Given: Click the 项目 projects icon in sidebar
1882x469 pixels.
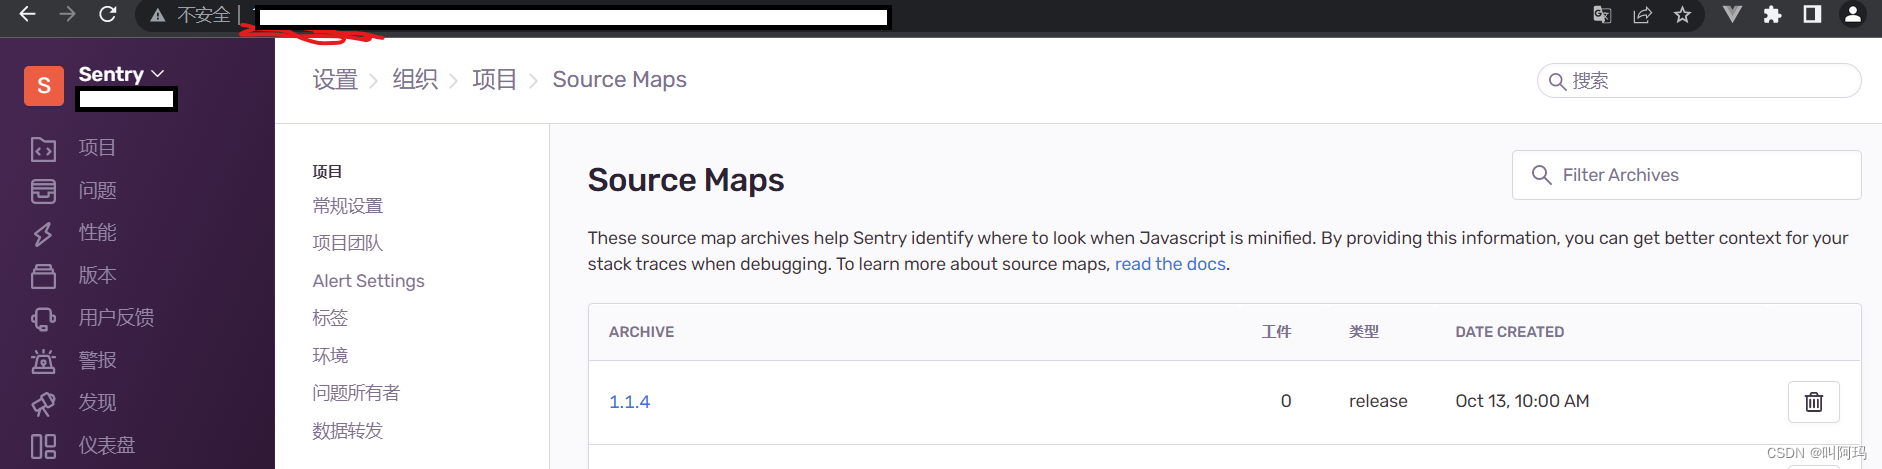Looking at the screenshot, I should click(43, 149).
